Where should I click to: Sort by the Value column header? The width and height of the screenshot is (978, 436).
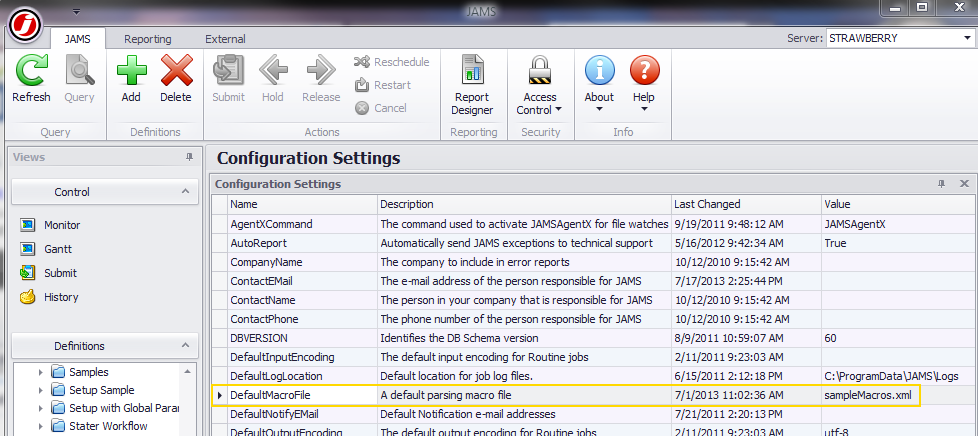coord(899,204)
